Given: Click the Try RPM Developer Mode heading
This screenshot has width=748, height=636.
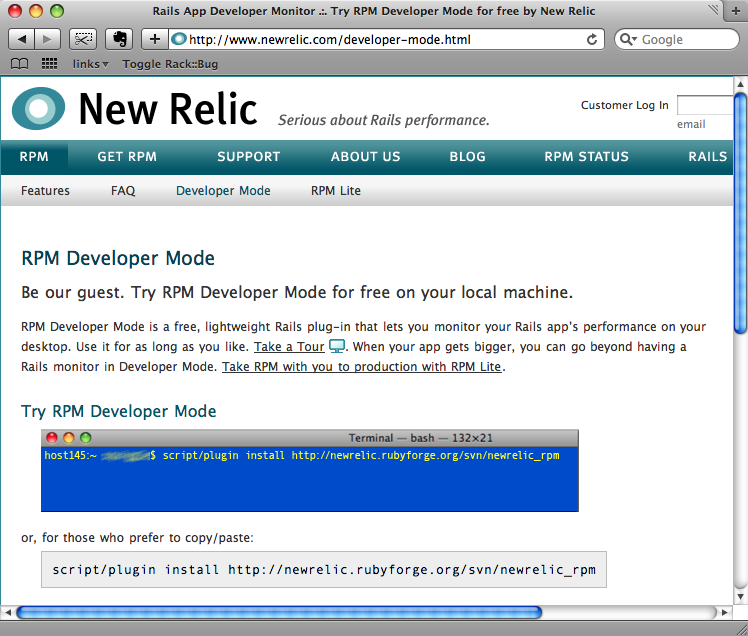Looking at the screenshot, I should [x=119, y=411].
